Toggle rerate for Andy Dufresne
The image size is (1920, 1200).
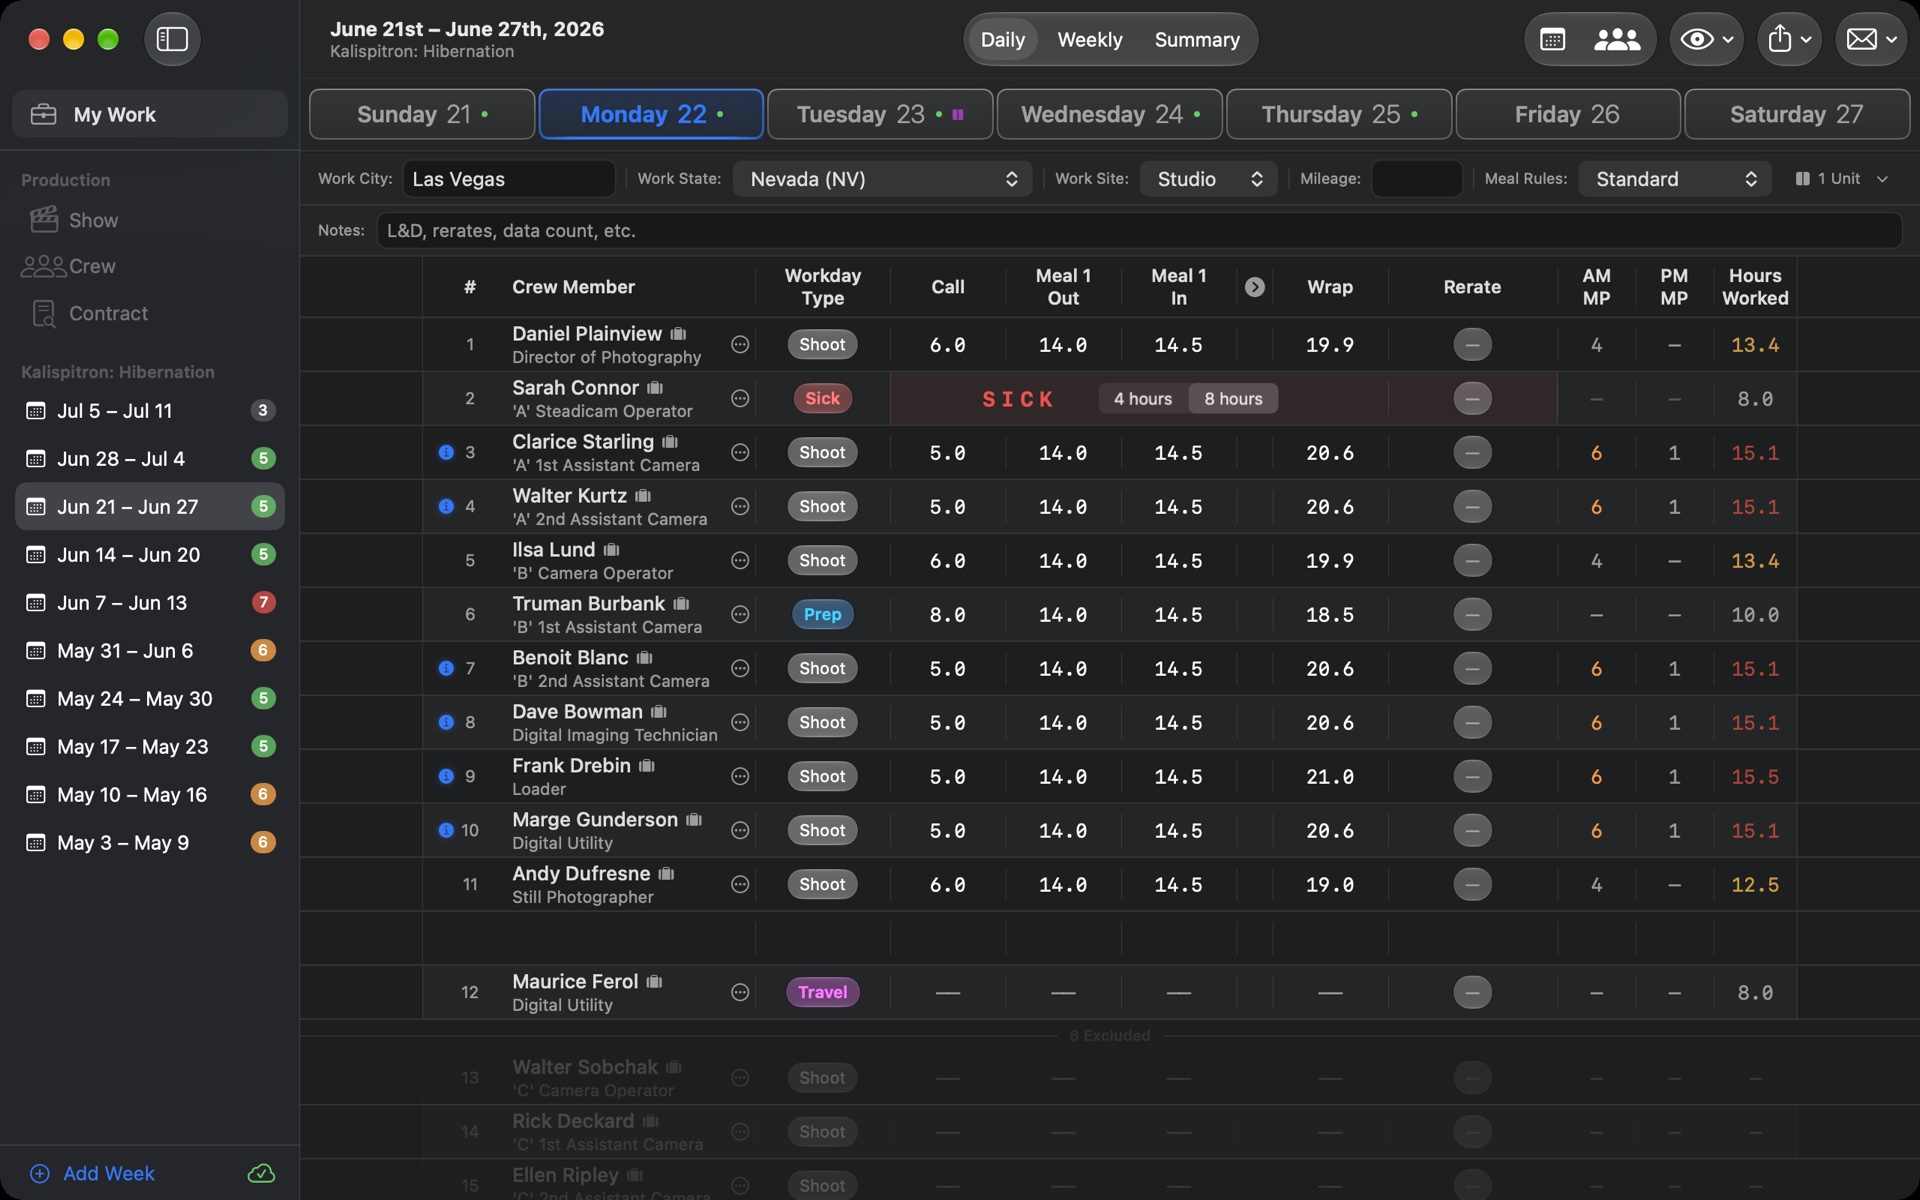[x=1472, y=884]
